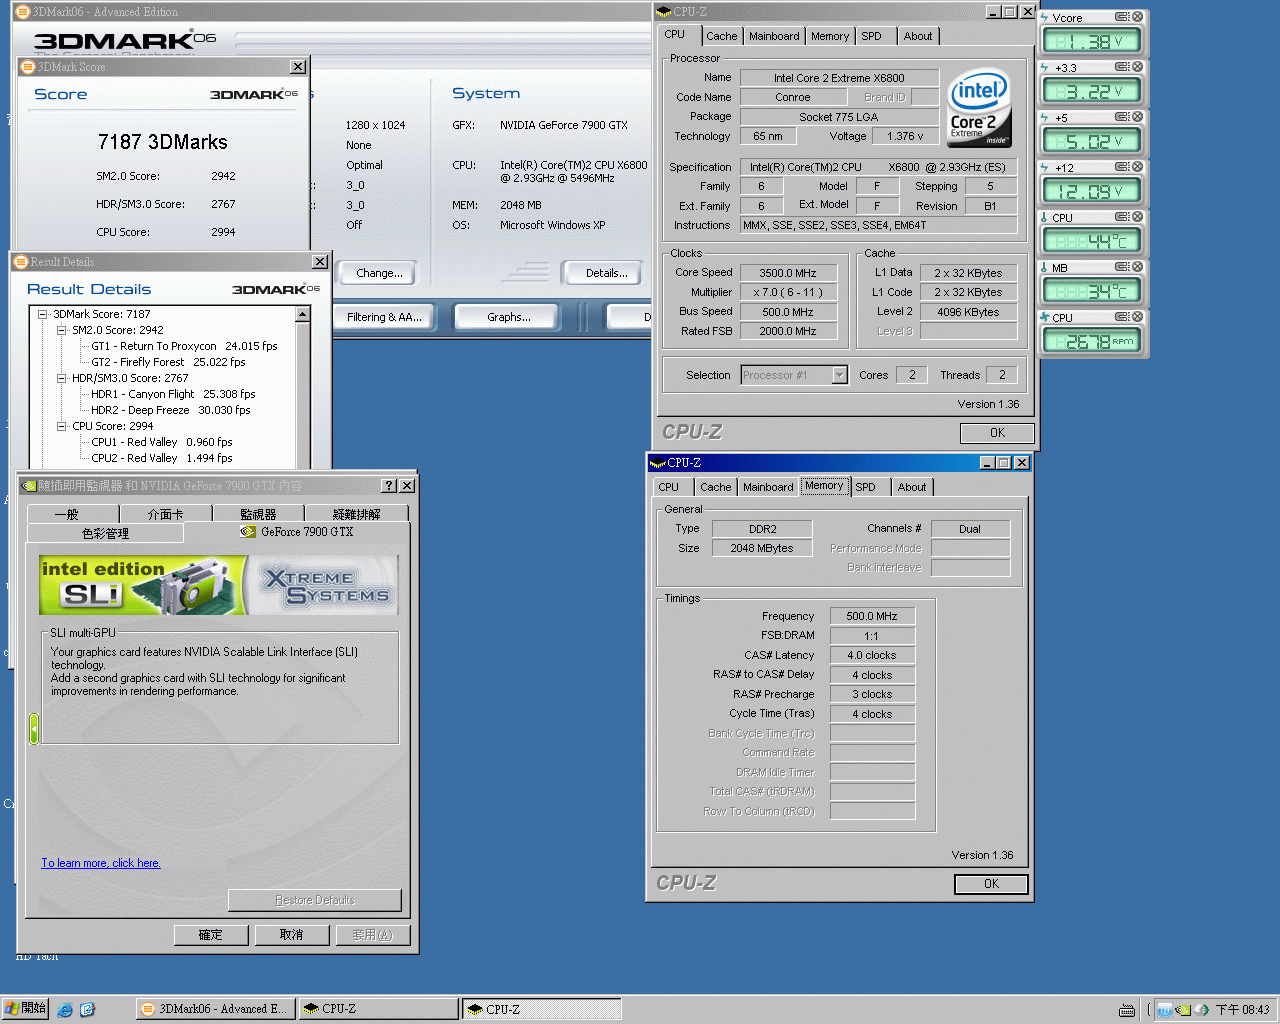Switch to 3DMark06 taskbar button

click(x=215, y=1009)
